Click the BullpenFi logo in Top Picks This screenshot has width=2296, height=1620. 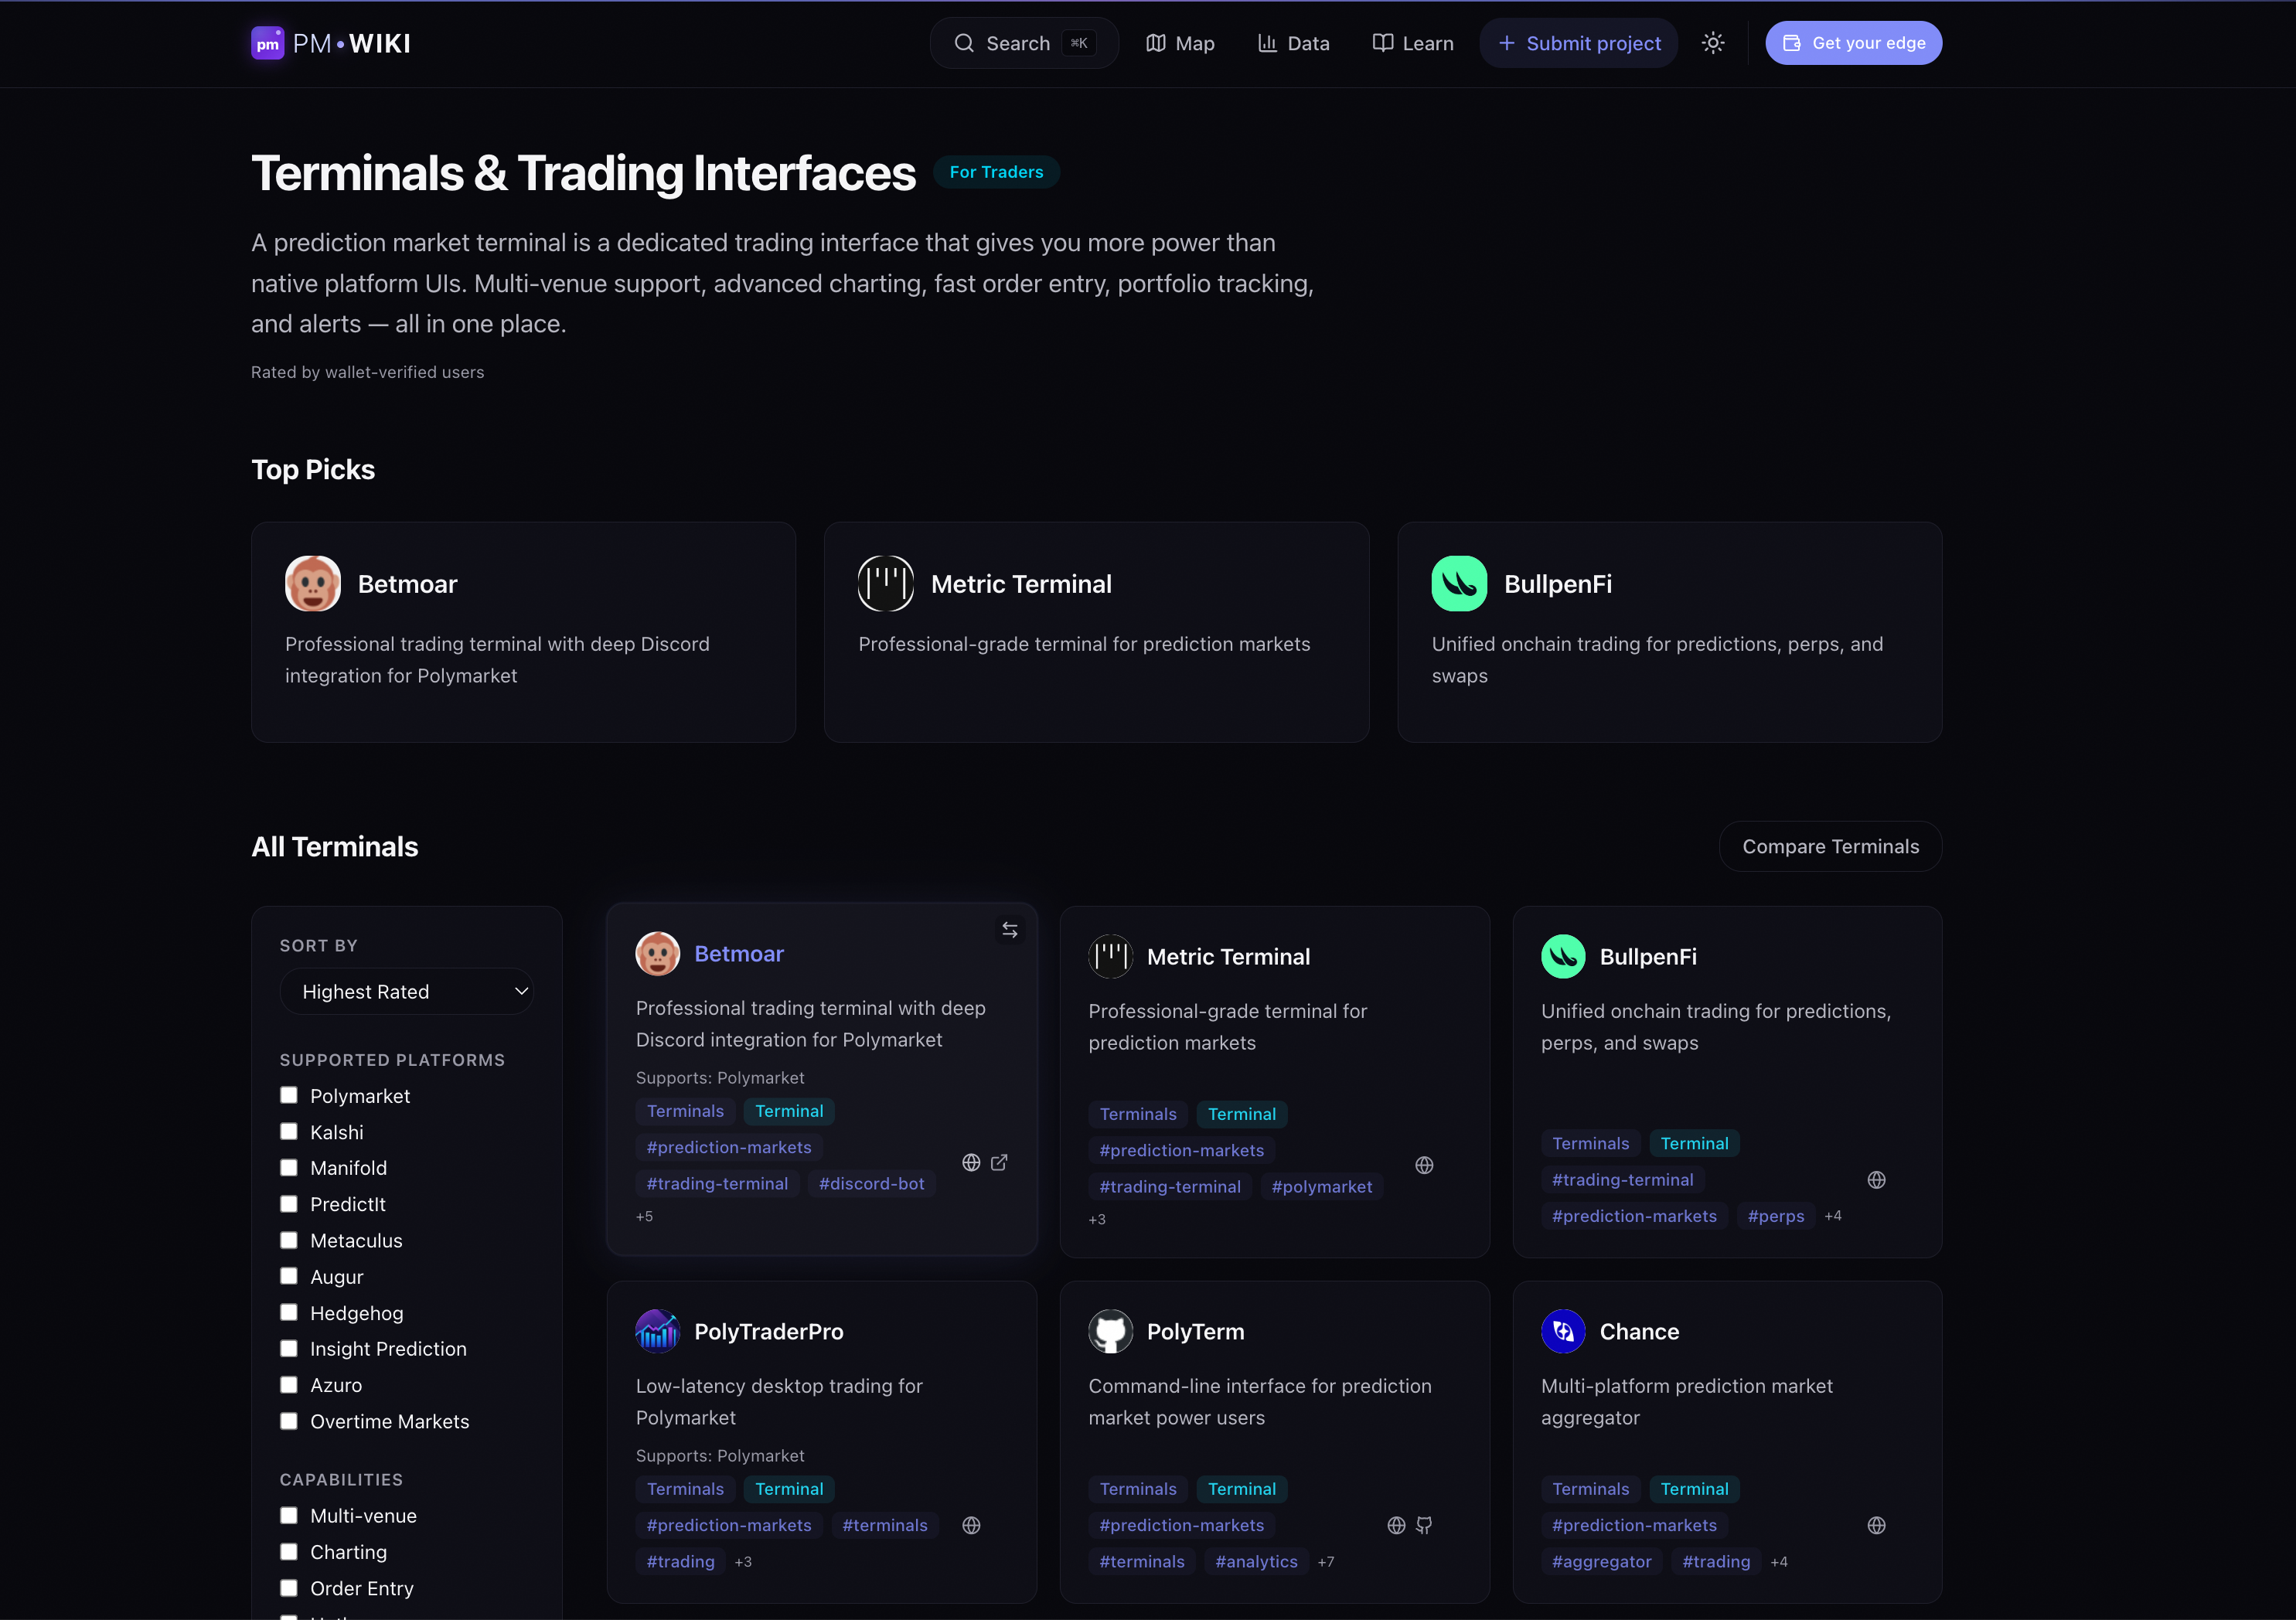point(1459,584)
